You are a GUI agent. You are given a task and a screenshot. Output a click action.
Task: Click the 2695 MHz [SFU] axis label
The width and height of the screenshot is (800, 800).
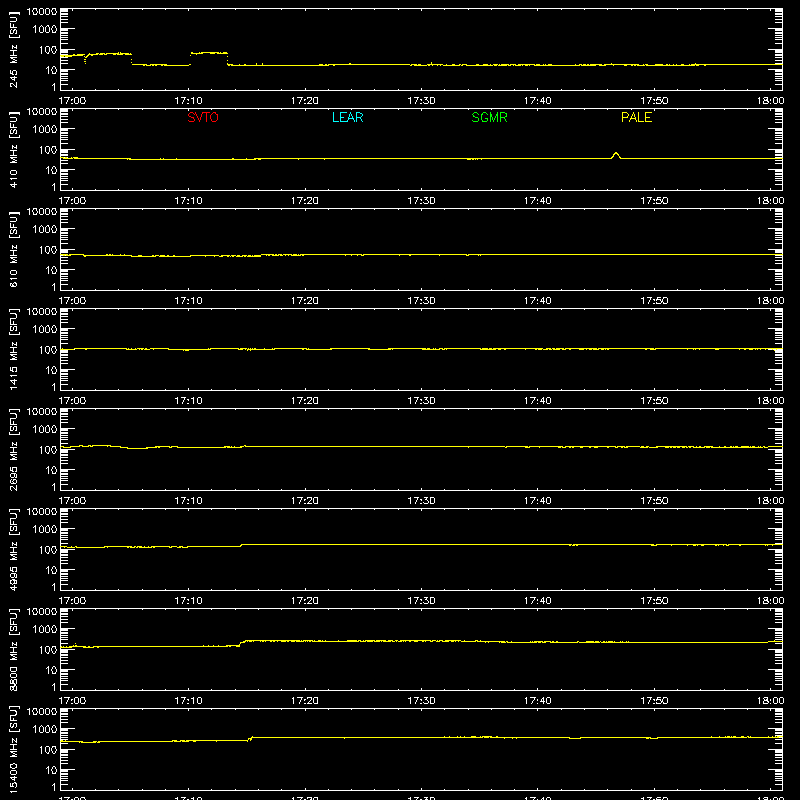click(14, 449)
